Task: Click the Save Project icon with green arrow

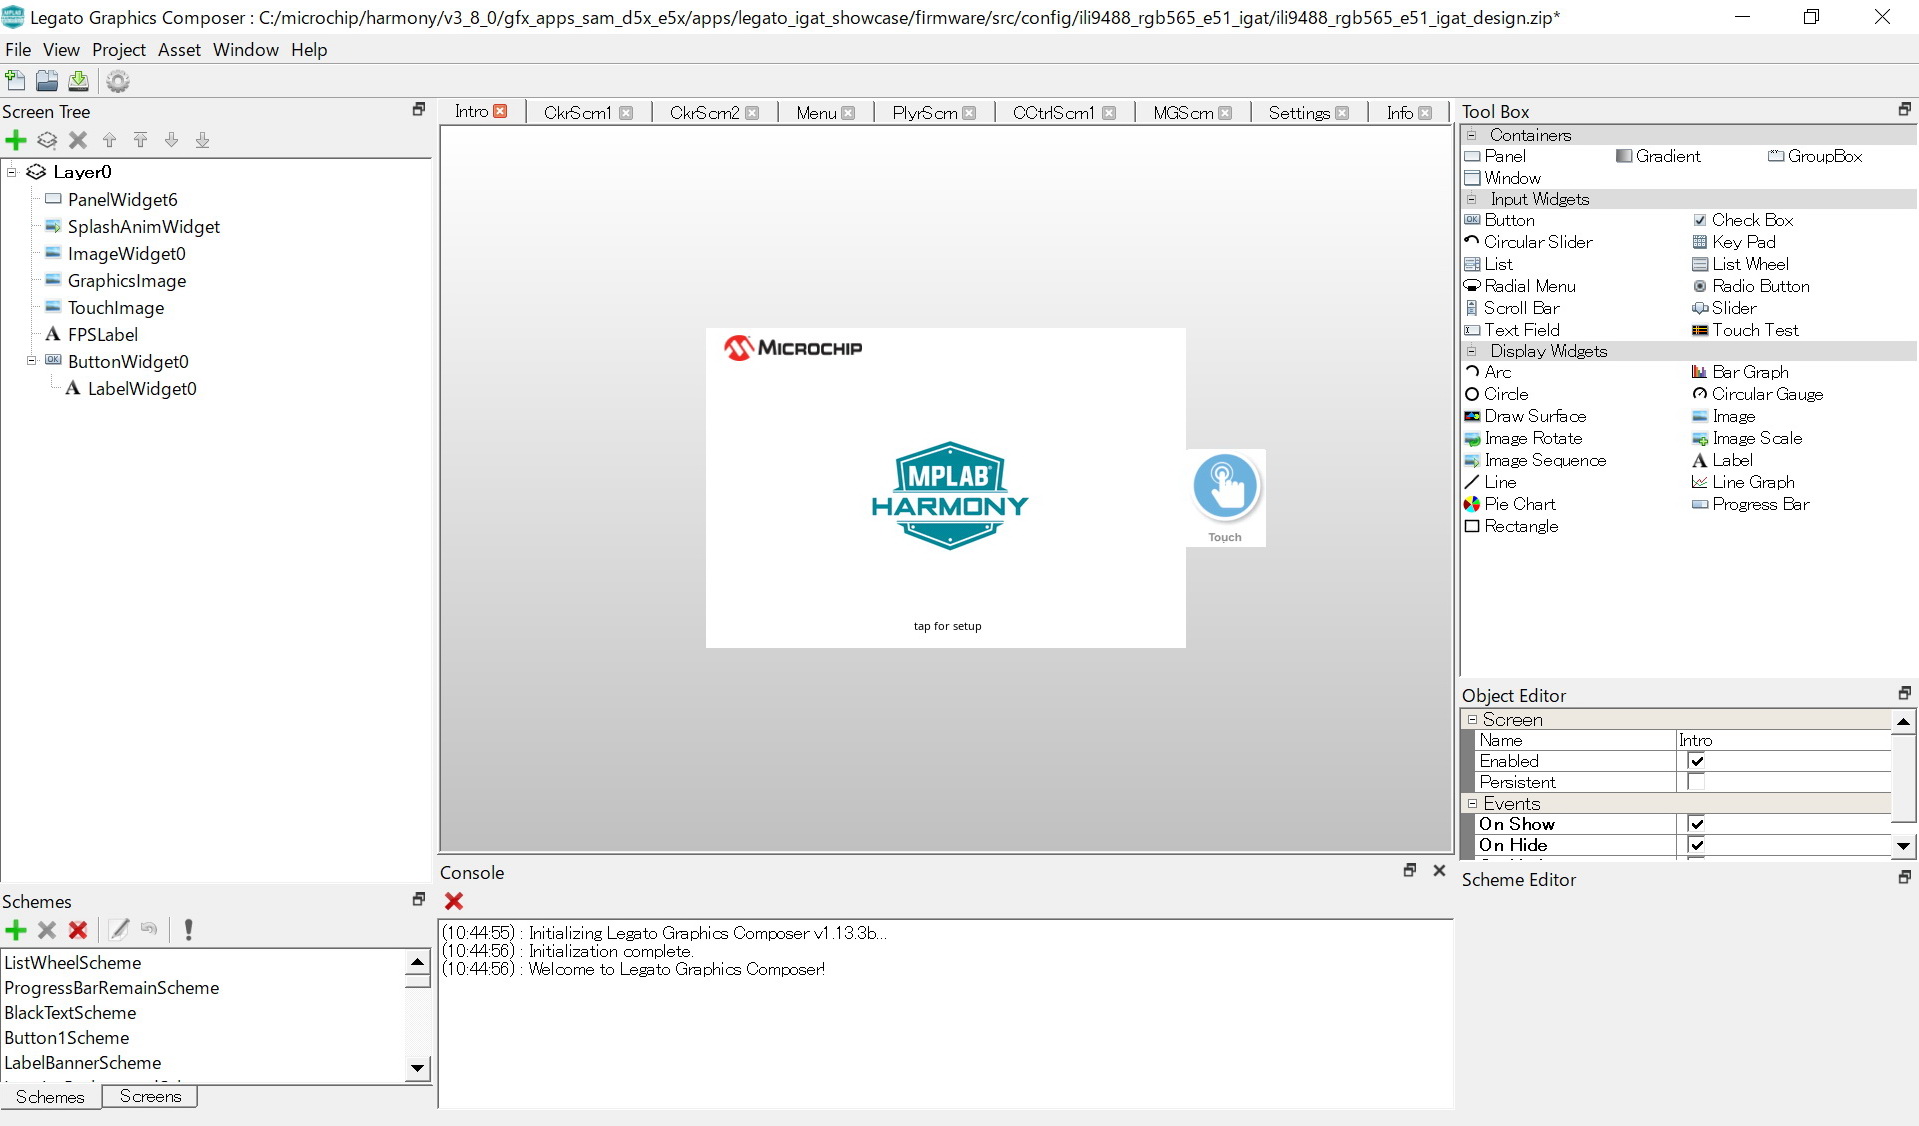Action: pos(79,81)
